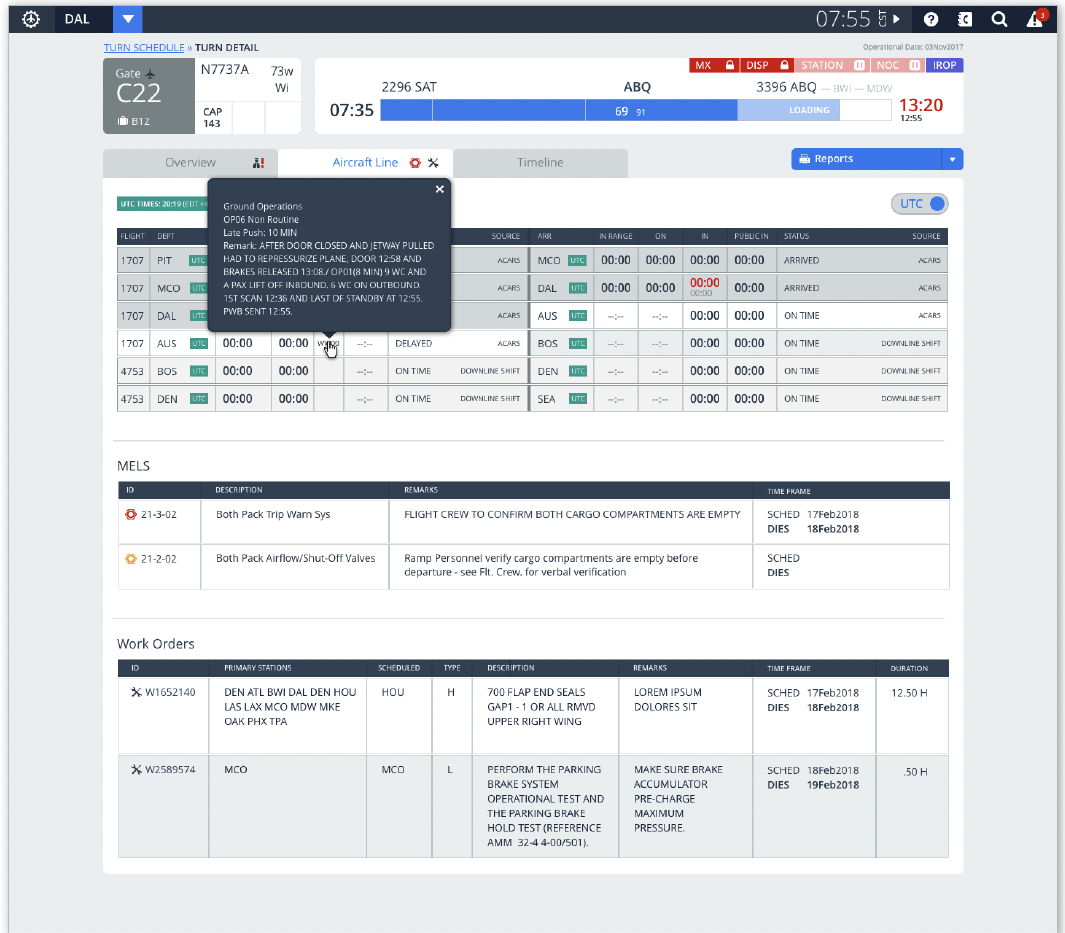This screenshot has width=1065, height=933.
Task: Open the alerts warning triangle icon
Action: pos(1035,20)
